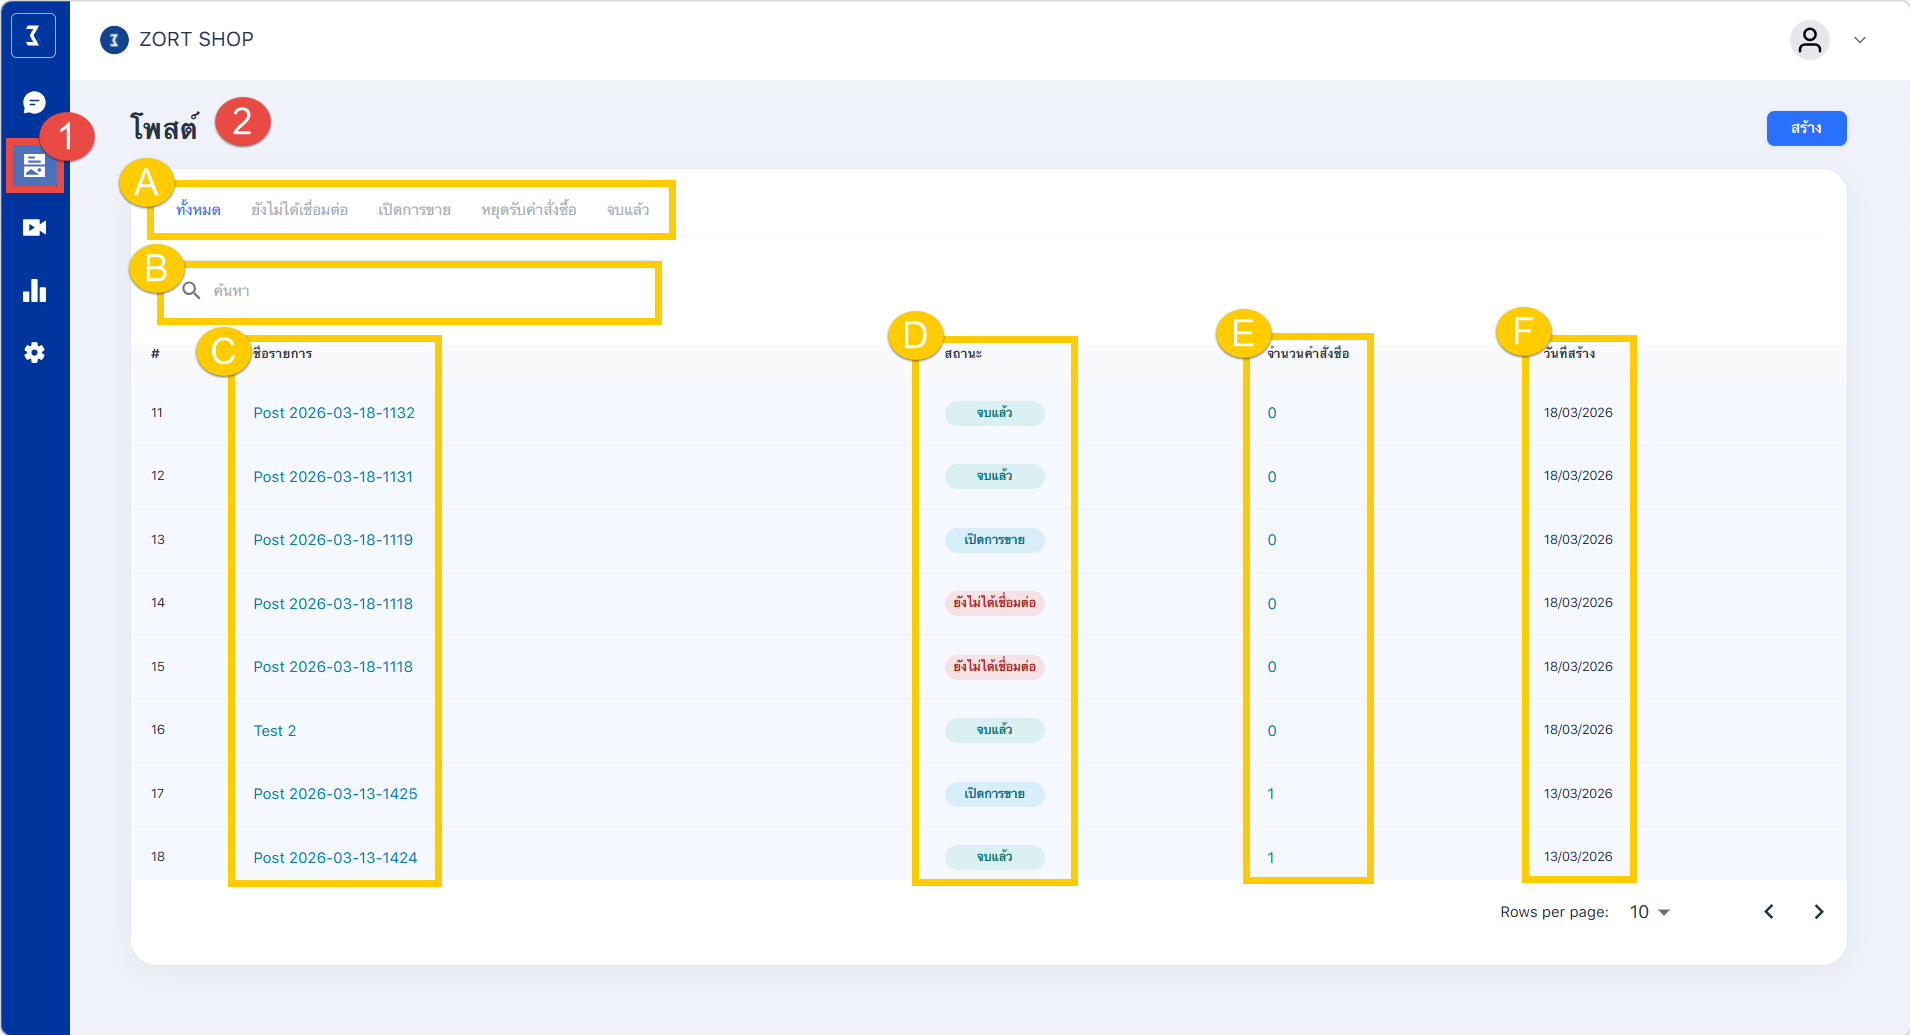Open the settings gear icon
This screenshot has height=1035, width=1910.
tap(34, 353)
